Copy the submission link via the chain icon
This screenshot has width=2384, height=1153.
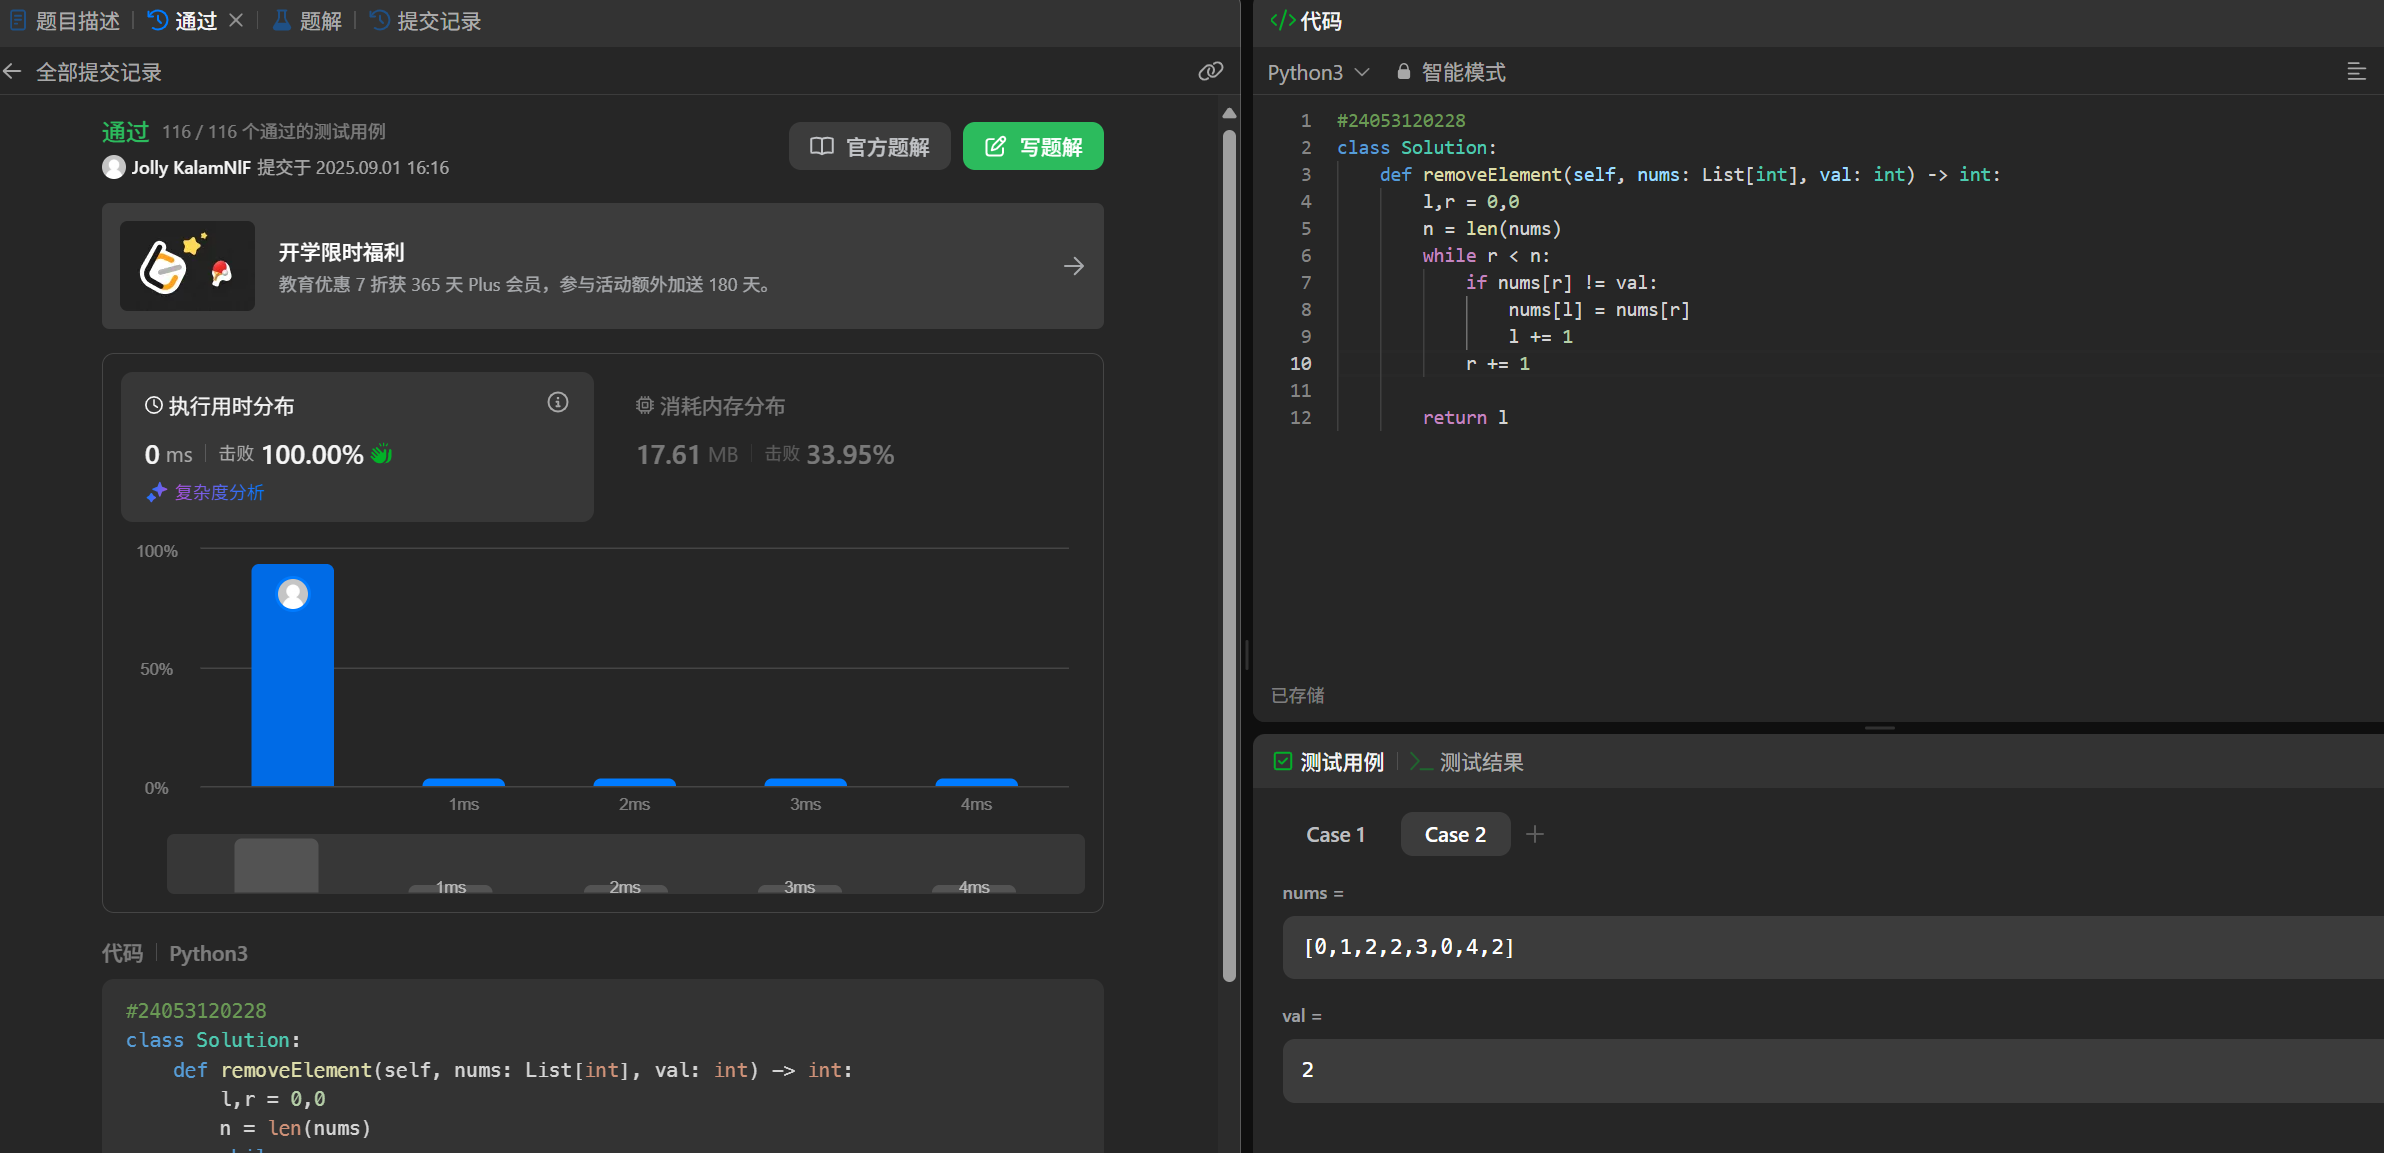1210,71
